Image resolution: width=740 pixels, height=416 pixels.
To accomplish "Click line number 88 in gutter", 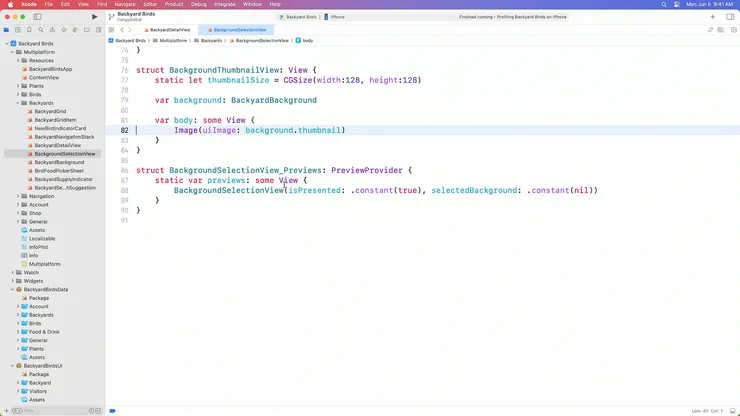I will pos(124,190).
